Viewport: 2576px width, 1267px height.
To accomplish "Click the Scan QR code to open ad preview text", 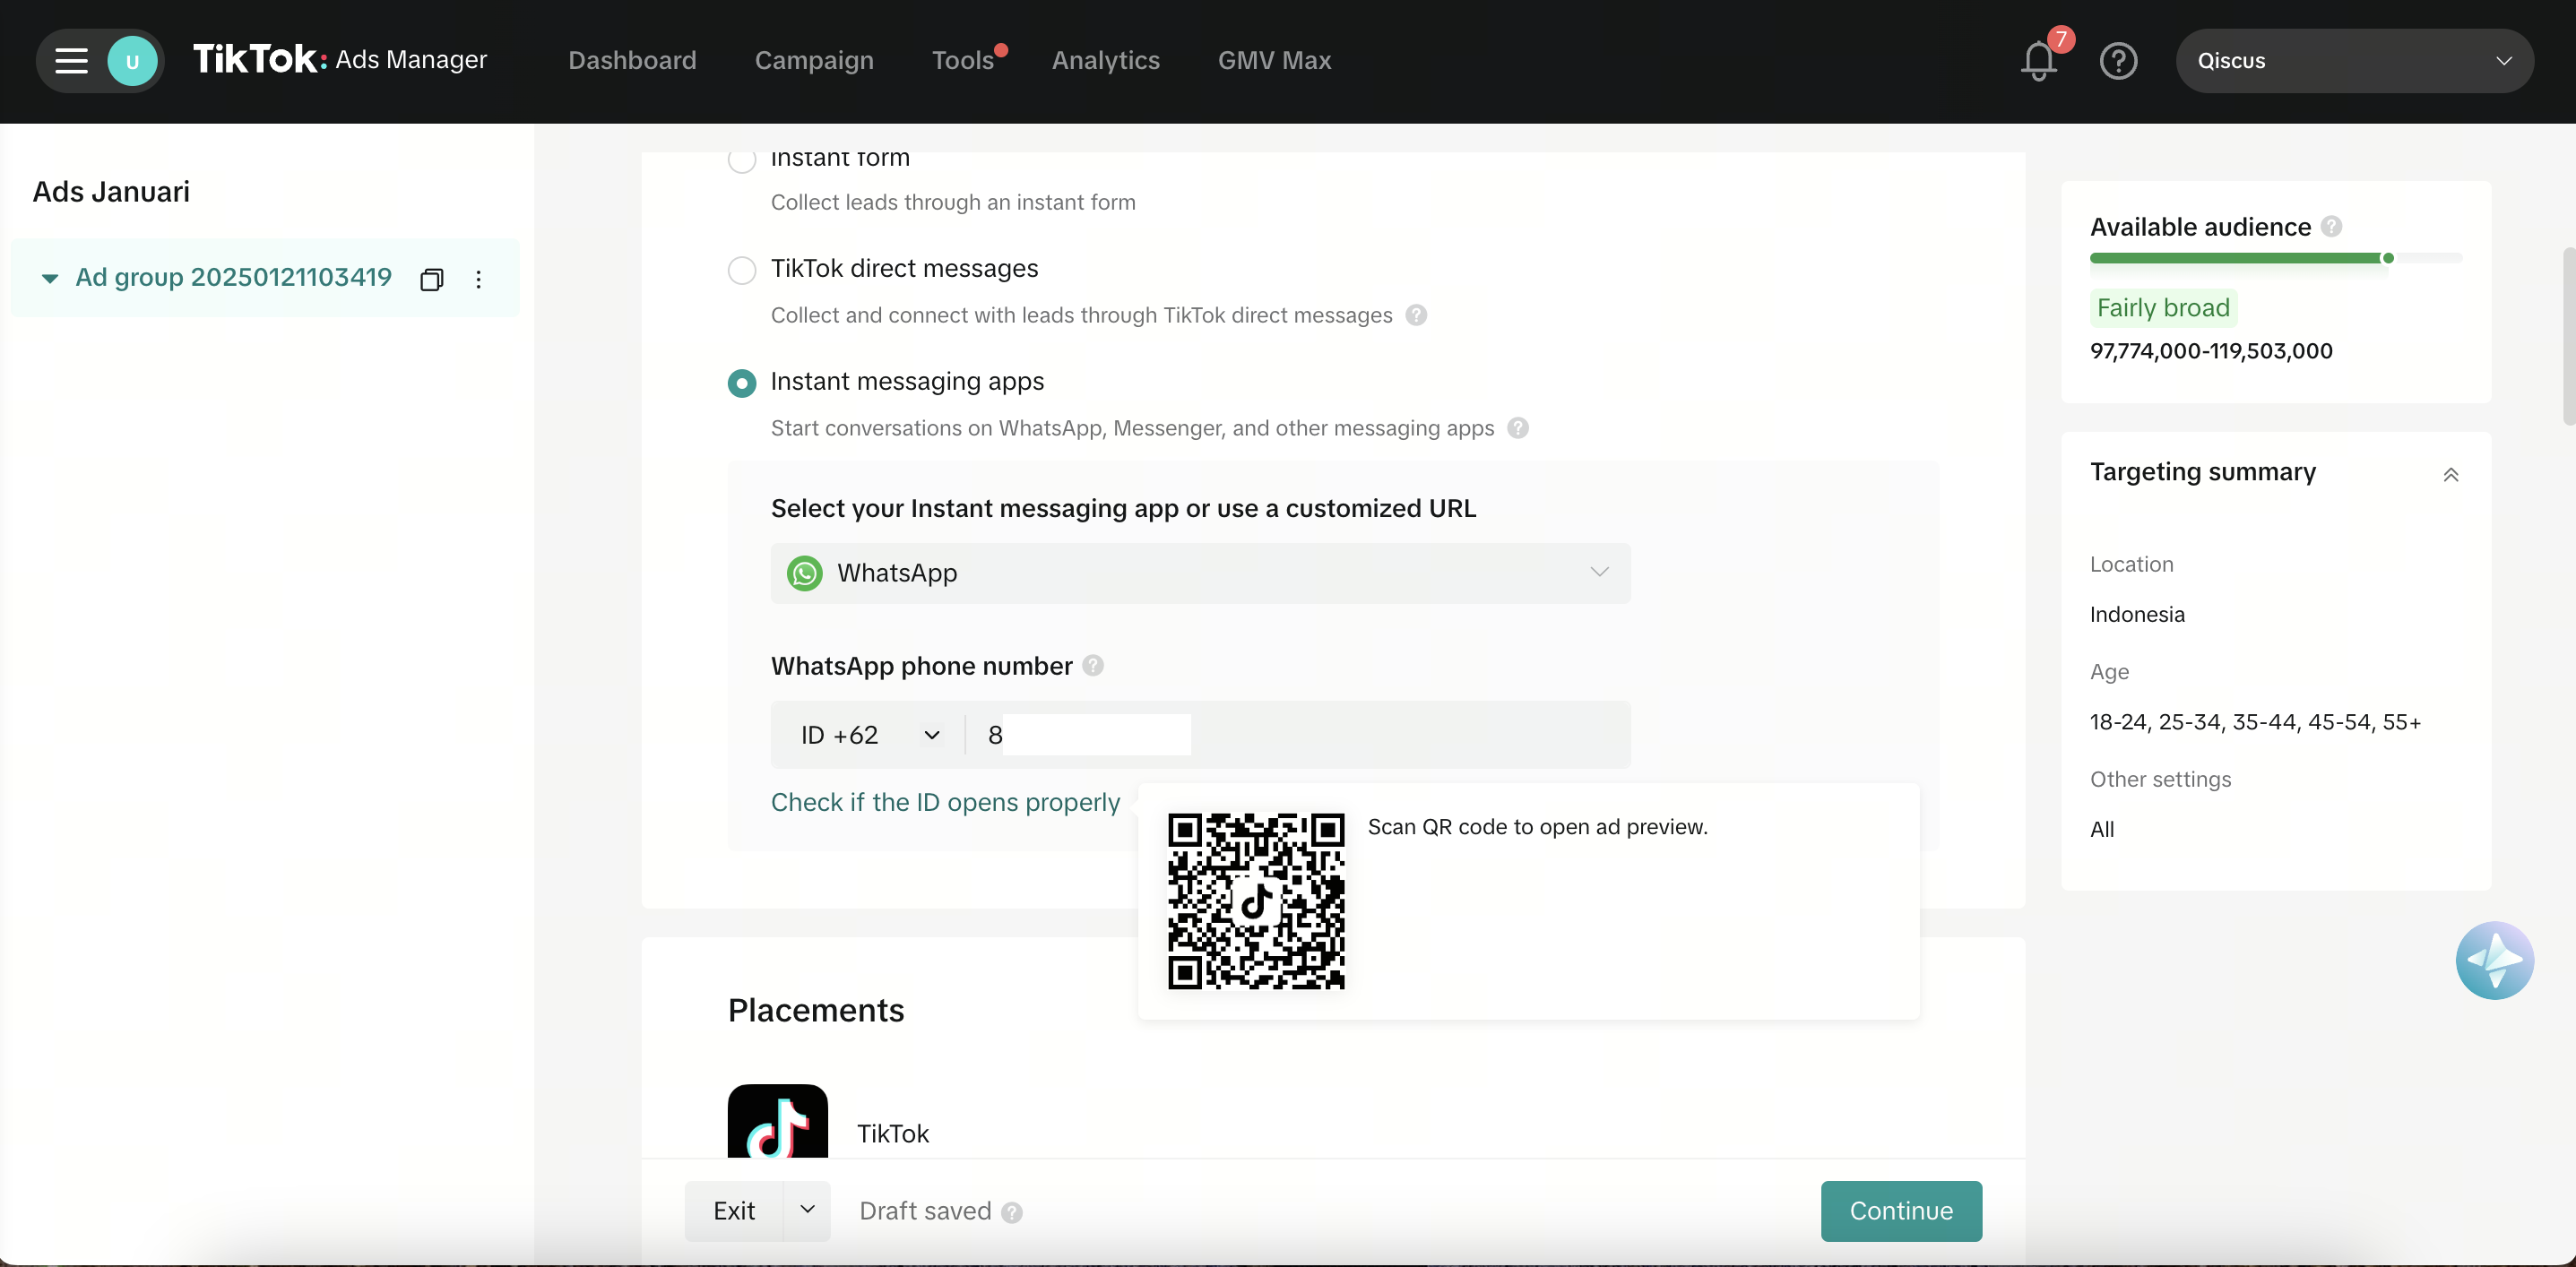I will pos(1537,827).
